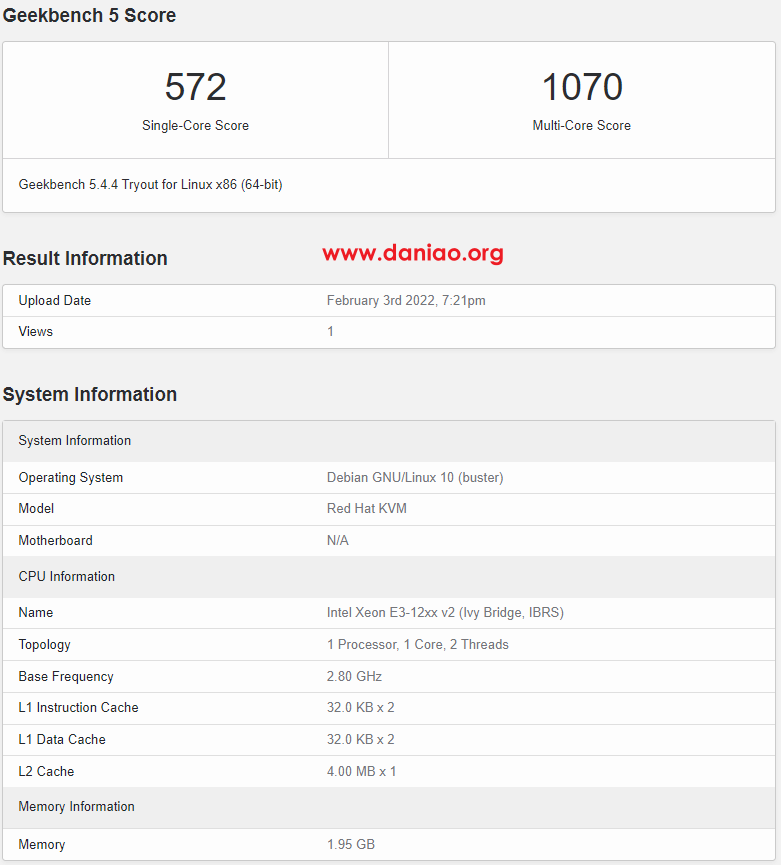Click the 'L2 Cache' row label
The height and width of the screenshot is (865, 781).
coord(46,772)
